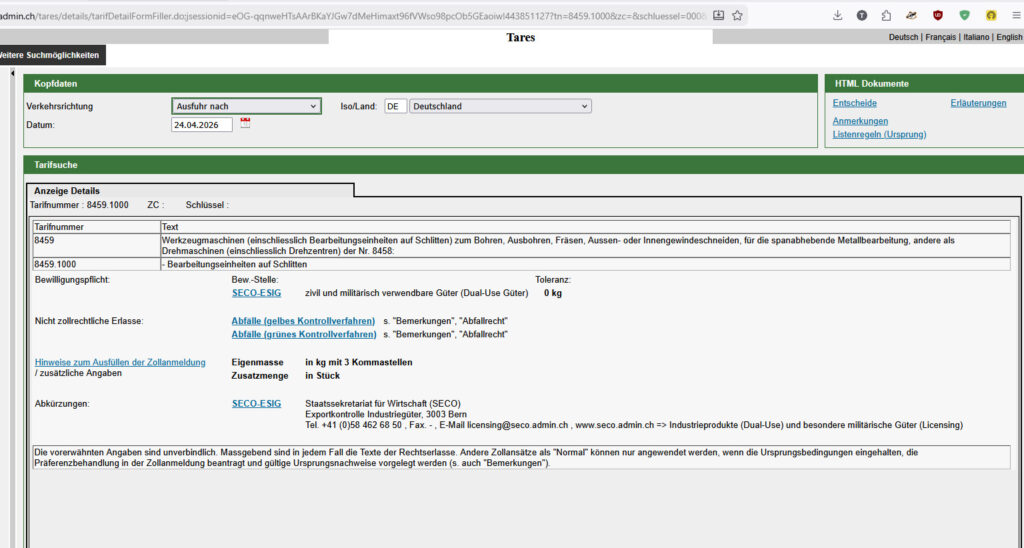This screenshot has width=1024, height=548.
Task: Click into the Datum input field
Action: point(201,125)
